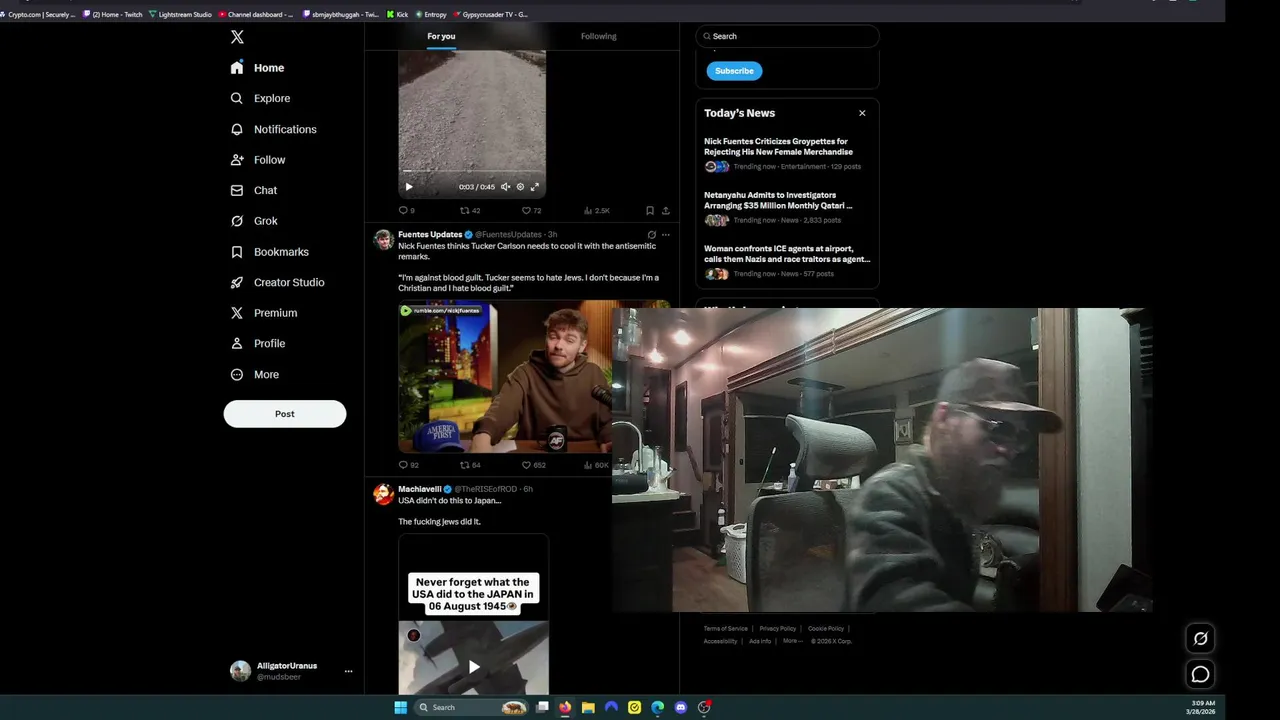Switch to the For you tab
This screenshot has height=720, width=1280.
(441, 36)
